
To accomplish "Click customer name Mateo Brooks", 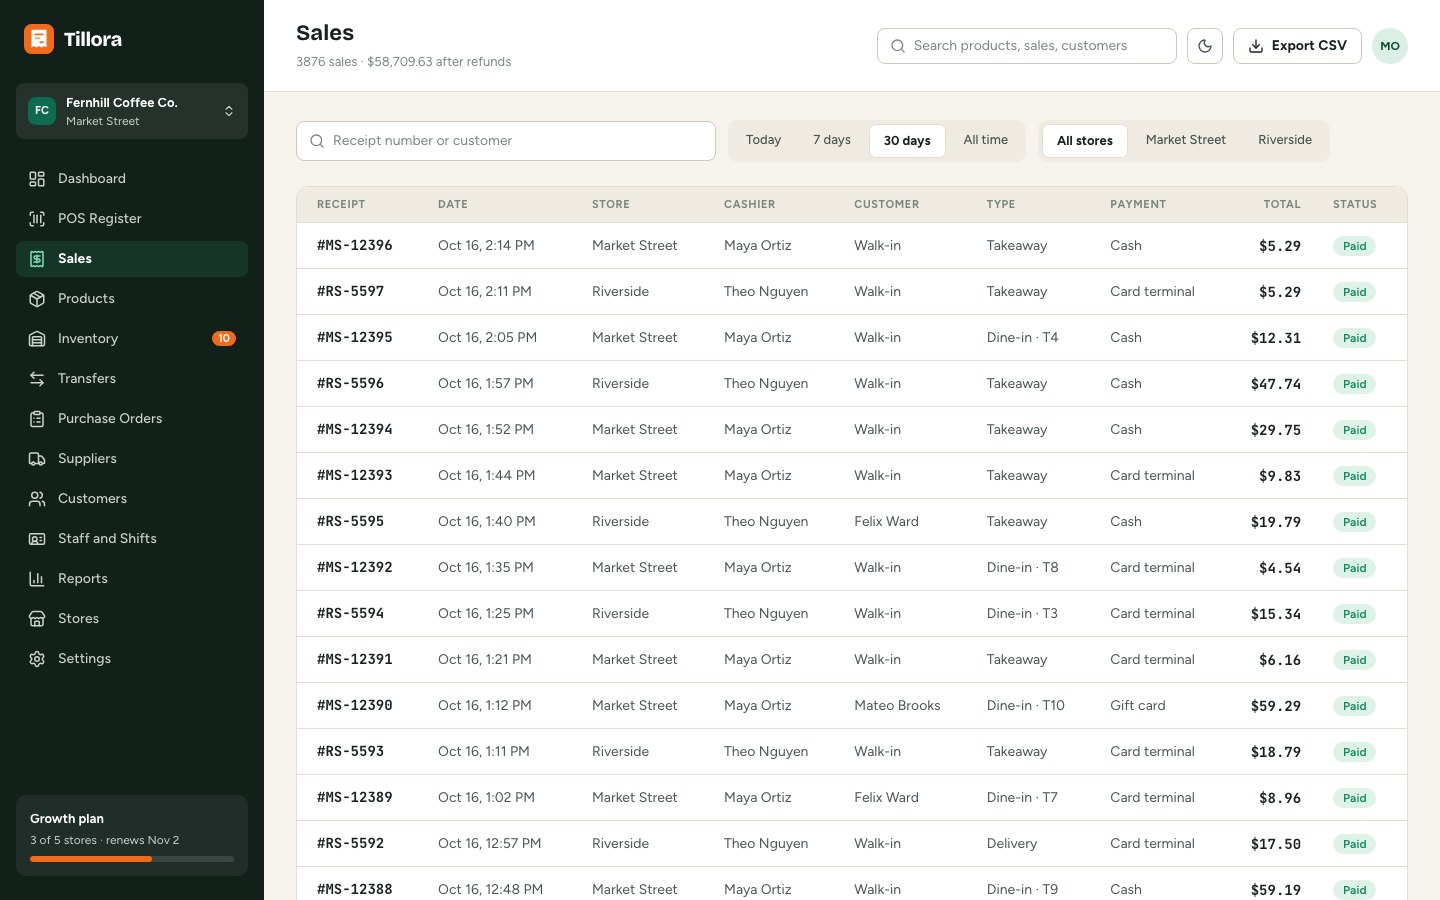I will tap(897, 706).
